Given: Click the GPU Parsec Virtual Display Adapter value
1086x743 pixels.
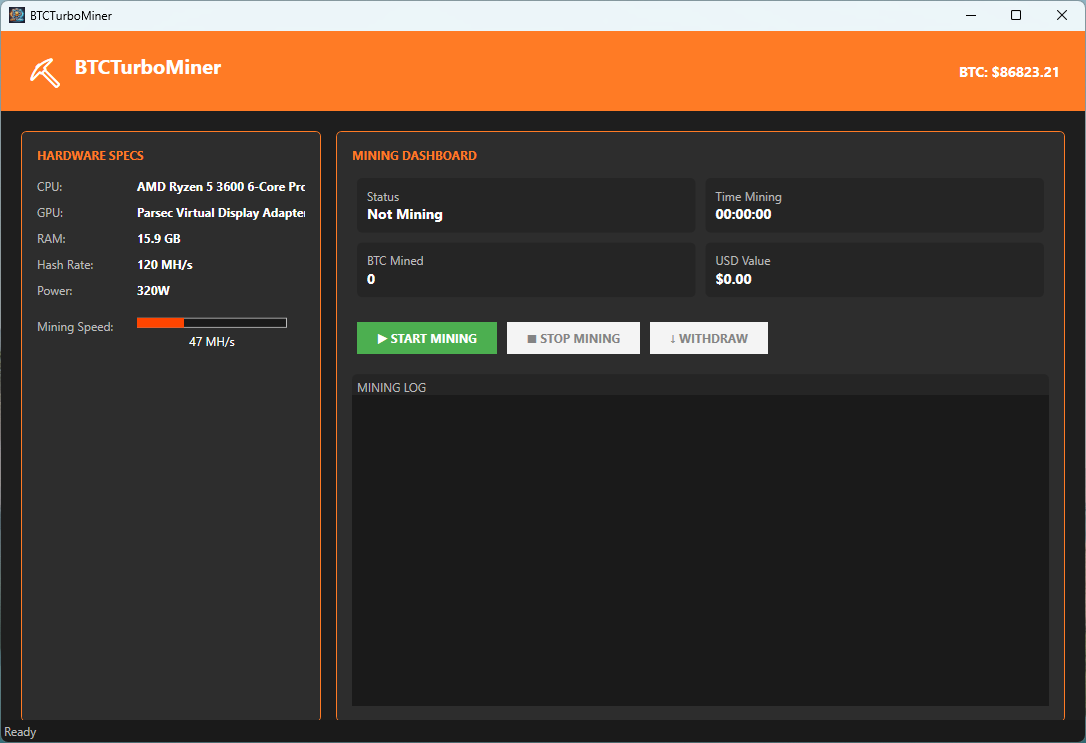Looking at the screenshot, I should (x=220, y=213).
